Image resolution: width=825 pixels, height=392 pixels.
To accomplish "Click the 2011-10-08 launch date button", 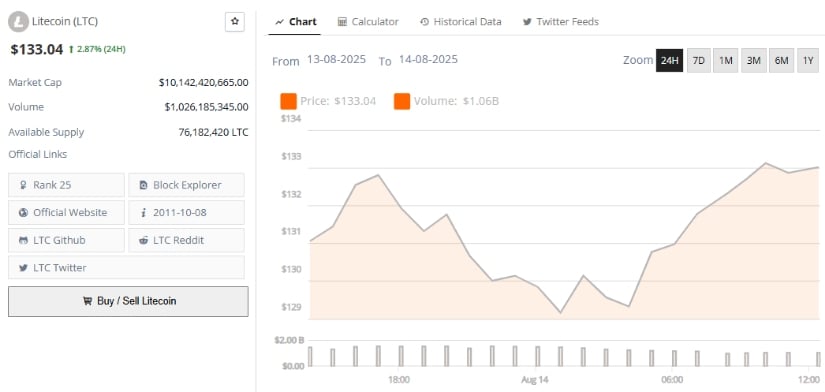I will click(x=186, y=213).
